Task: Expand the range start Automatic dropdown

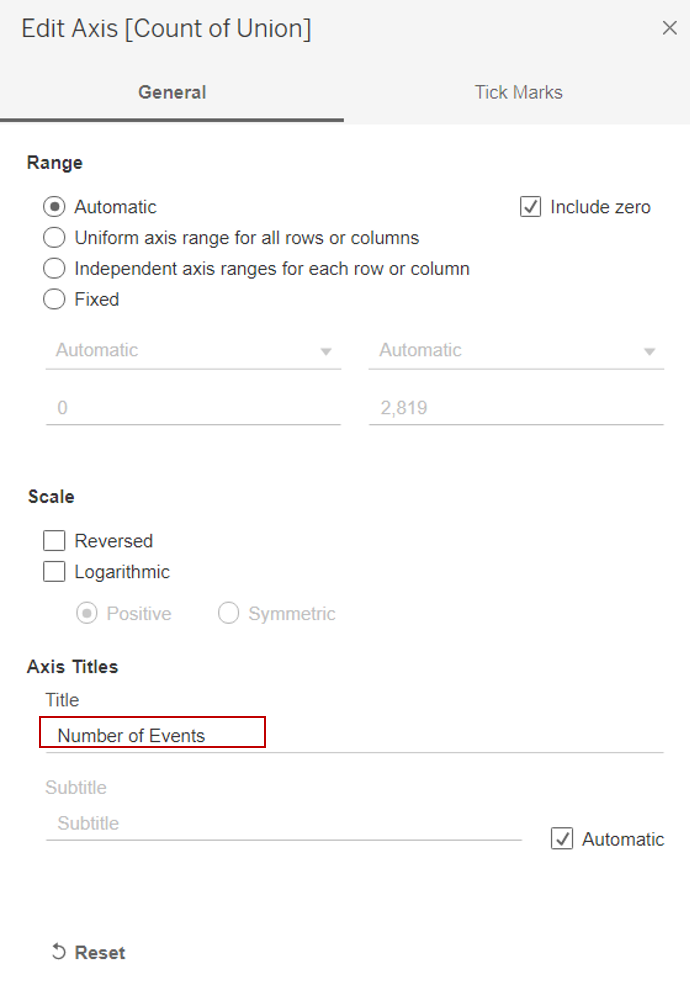Action: pos(193,351)
